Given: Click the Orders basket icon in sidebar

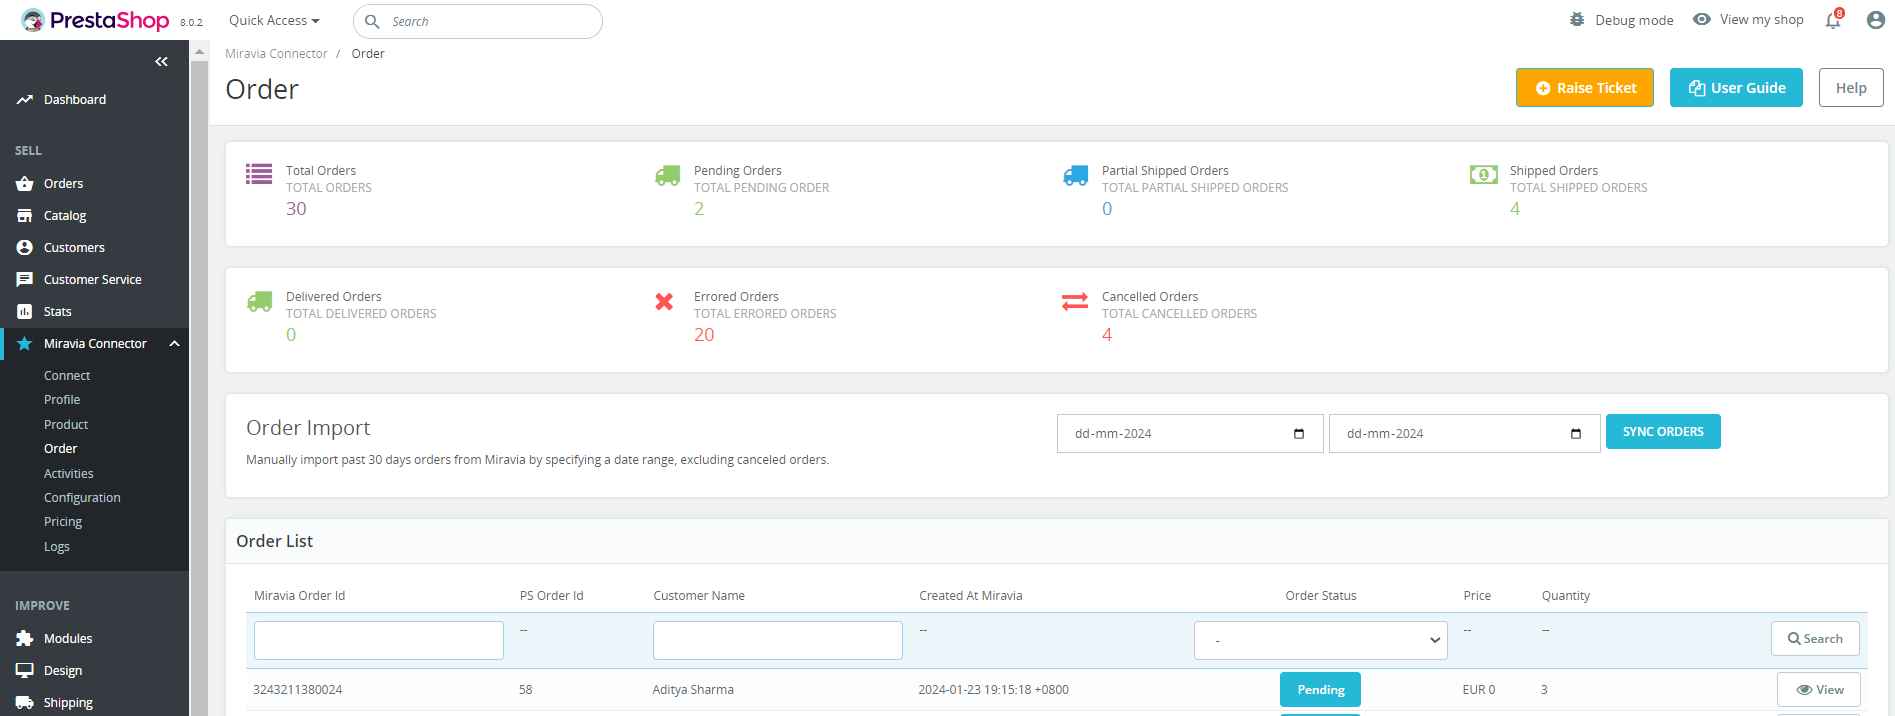Looking at the screenshot, I should pyautogui.click(x=25, y=184).
